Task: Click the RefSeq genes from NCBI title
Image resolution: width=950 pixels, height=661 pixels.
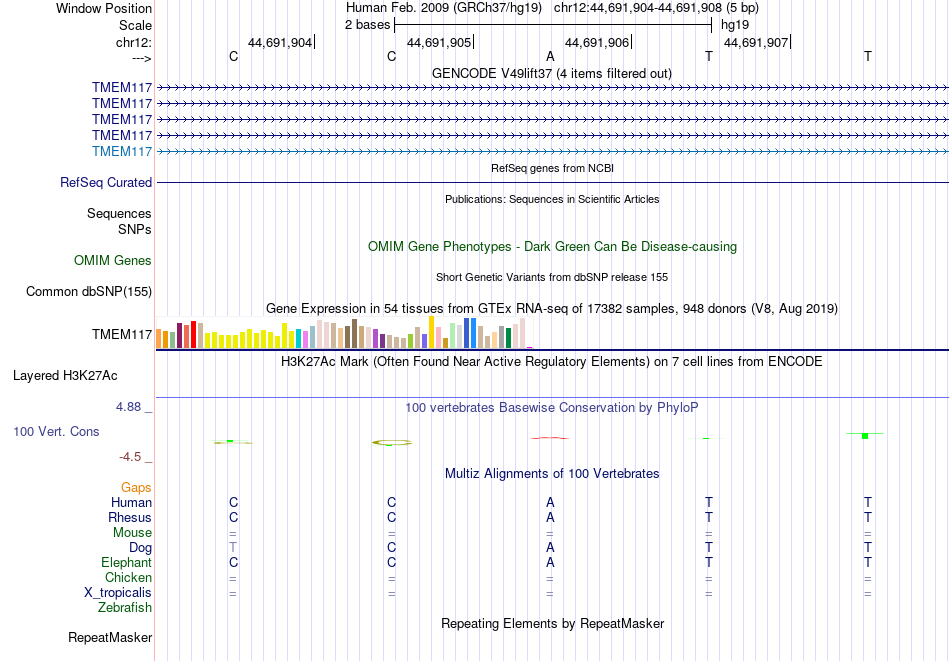Action: (x=553, y=168)
